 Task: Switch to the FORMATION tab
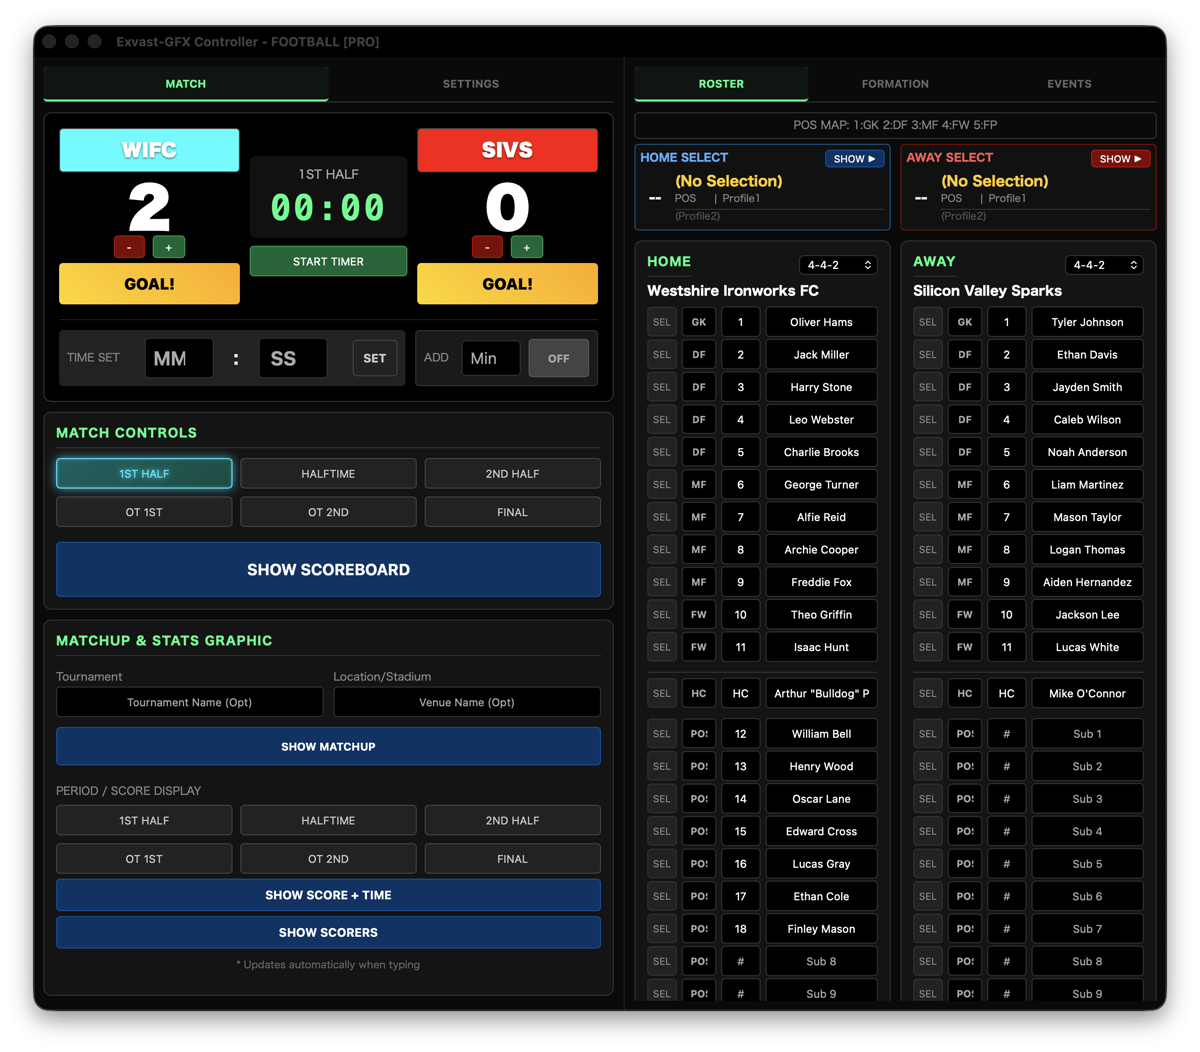pos(895,84)
